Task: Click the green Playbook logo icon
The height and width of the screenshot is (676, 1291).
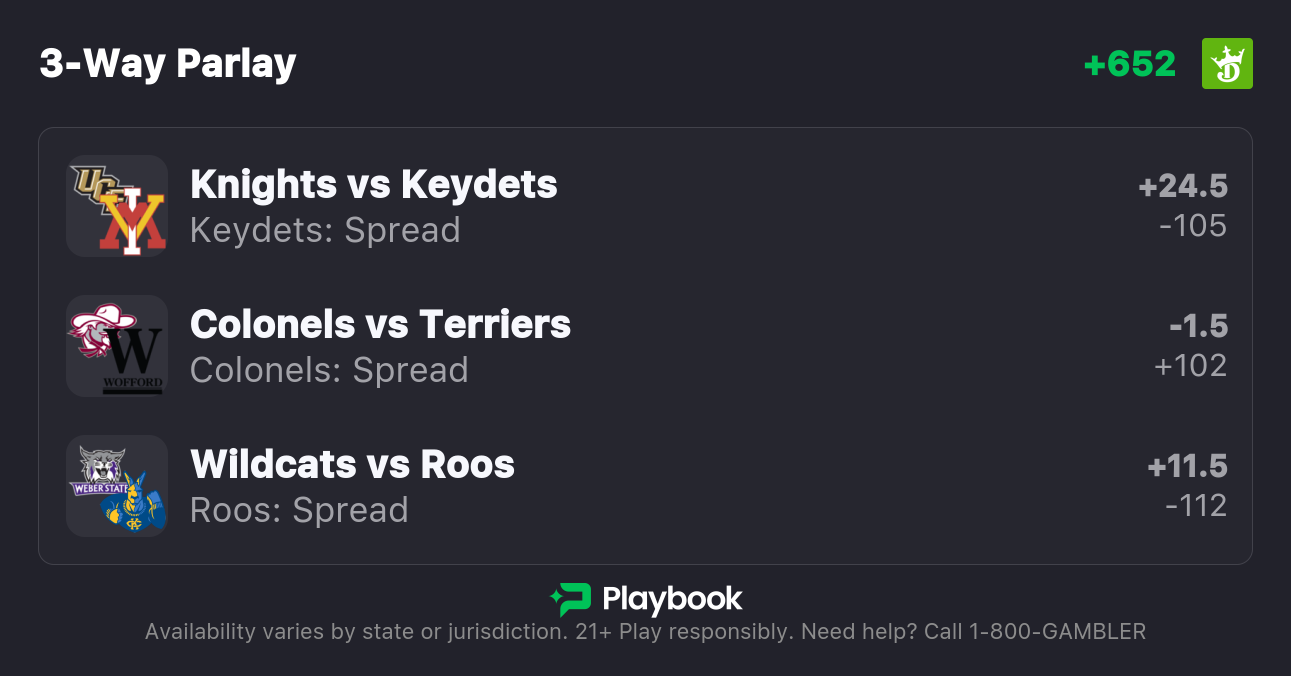Action: tap(571, 599)
